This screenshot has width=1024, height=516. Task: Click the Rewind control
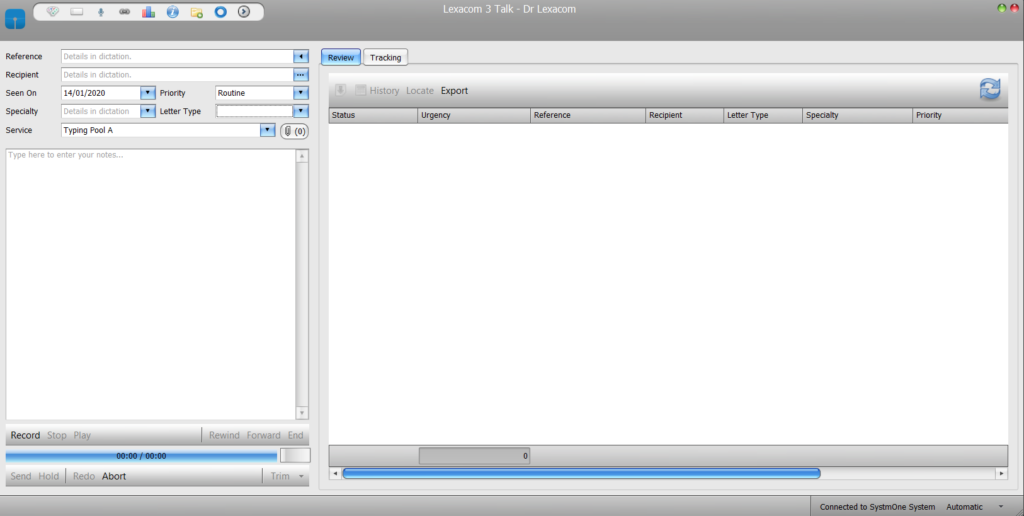tap(224, 435)
